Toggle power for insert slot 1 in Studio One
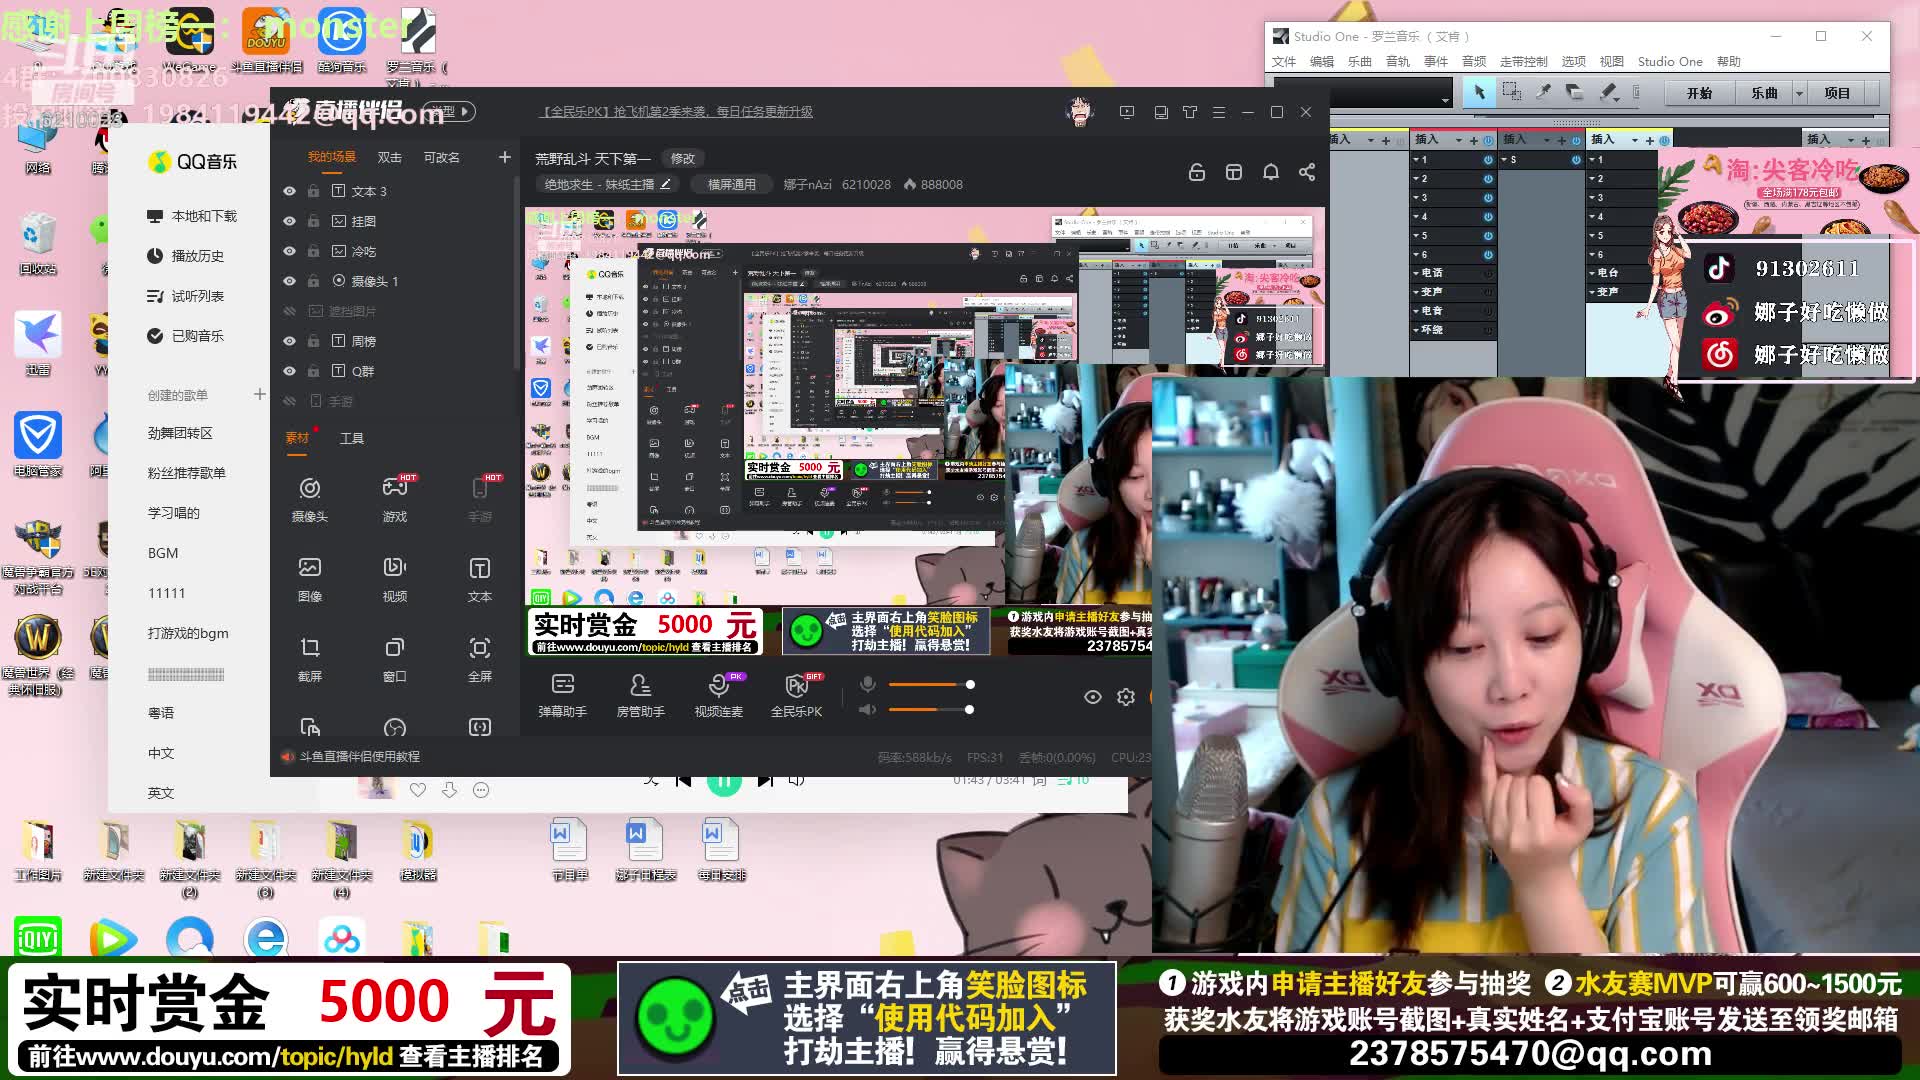 coord(1488,160)
